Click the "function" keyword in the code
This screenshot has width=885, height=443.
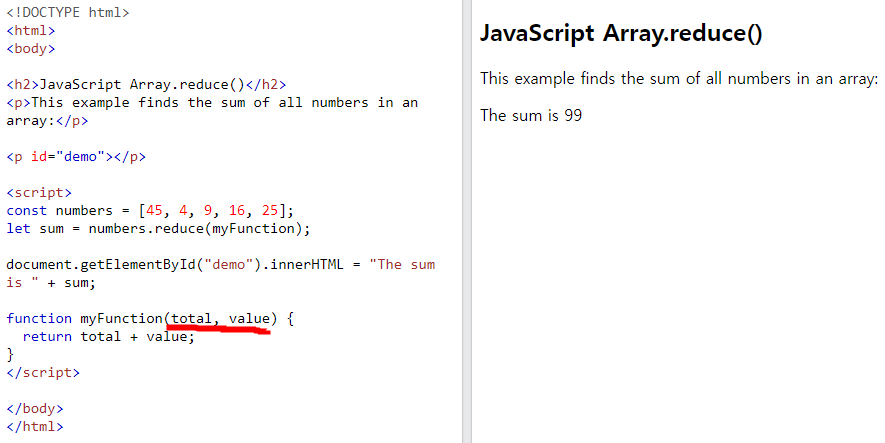[x=39, y=318]
